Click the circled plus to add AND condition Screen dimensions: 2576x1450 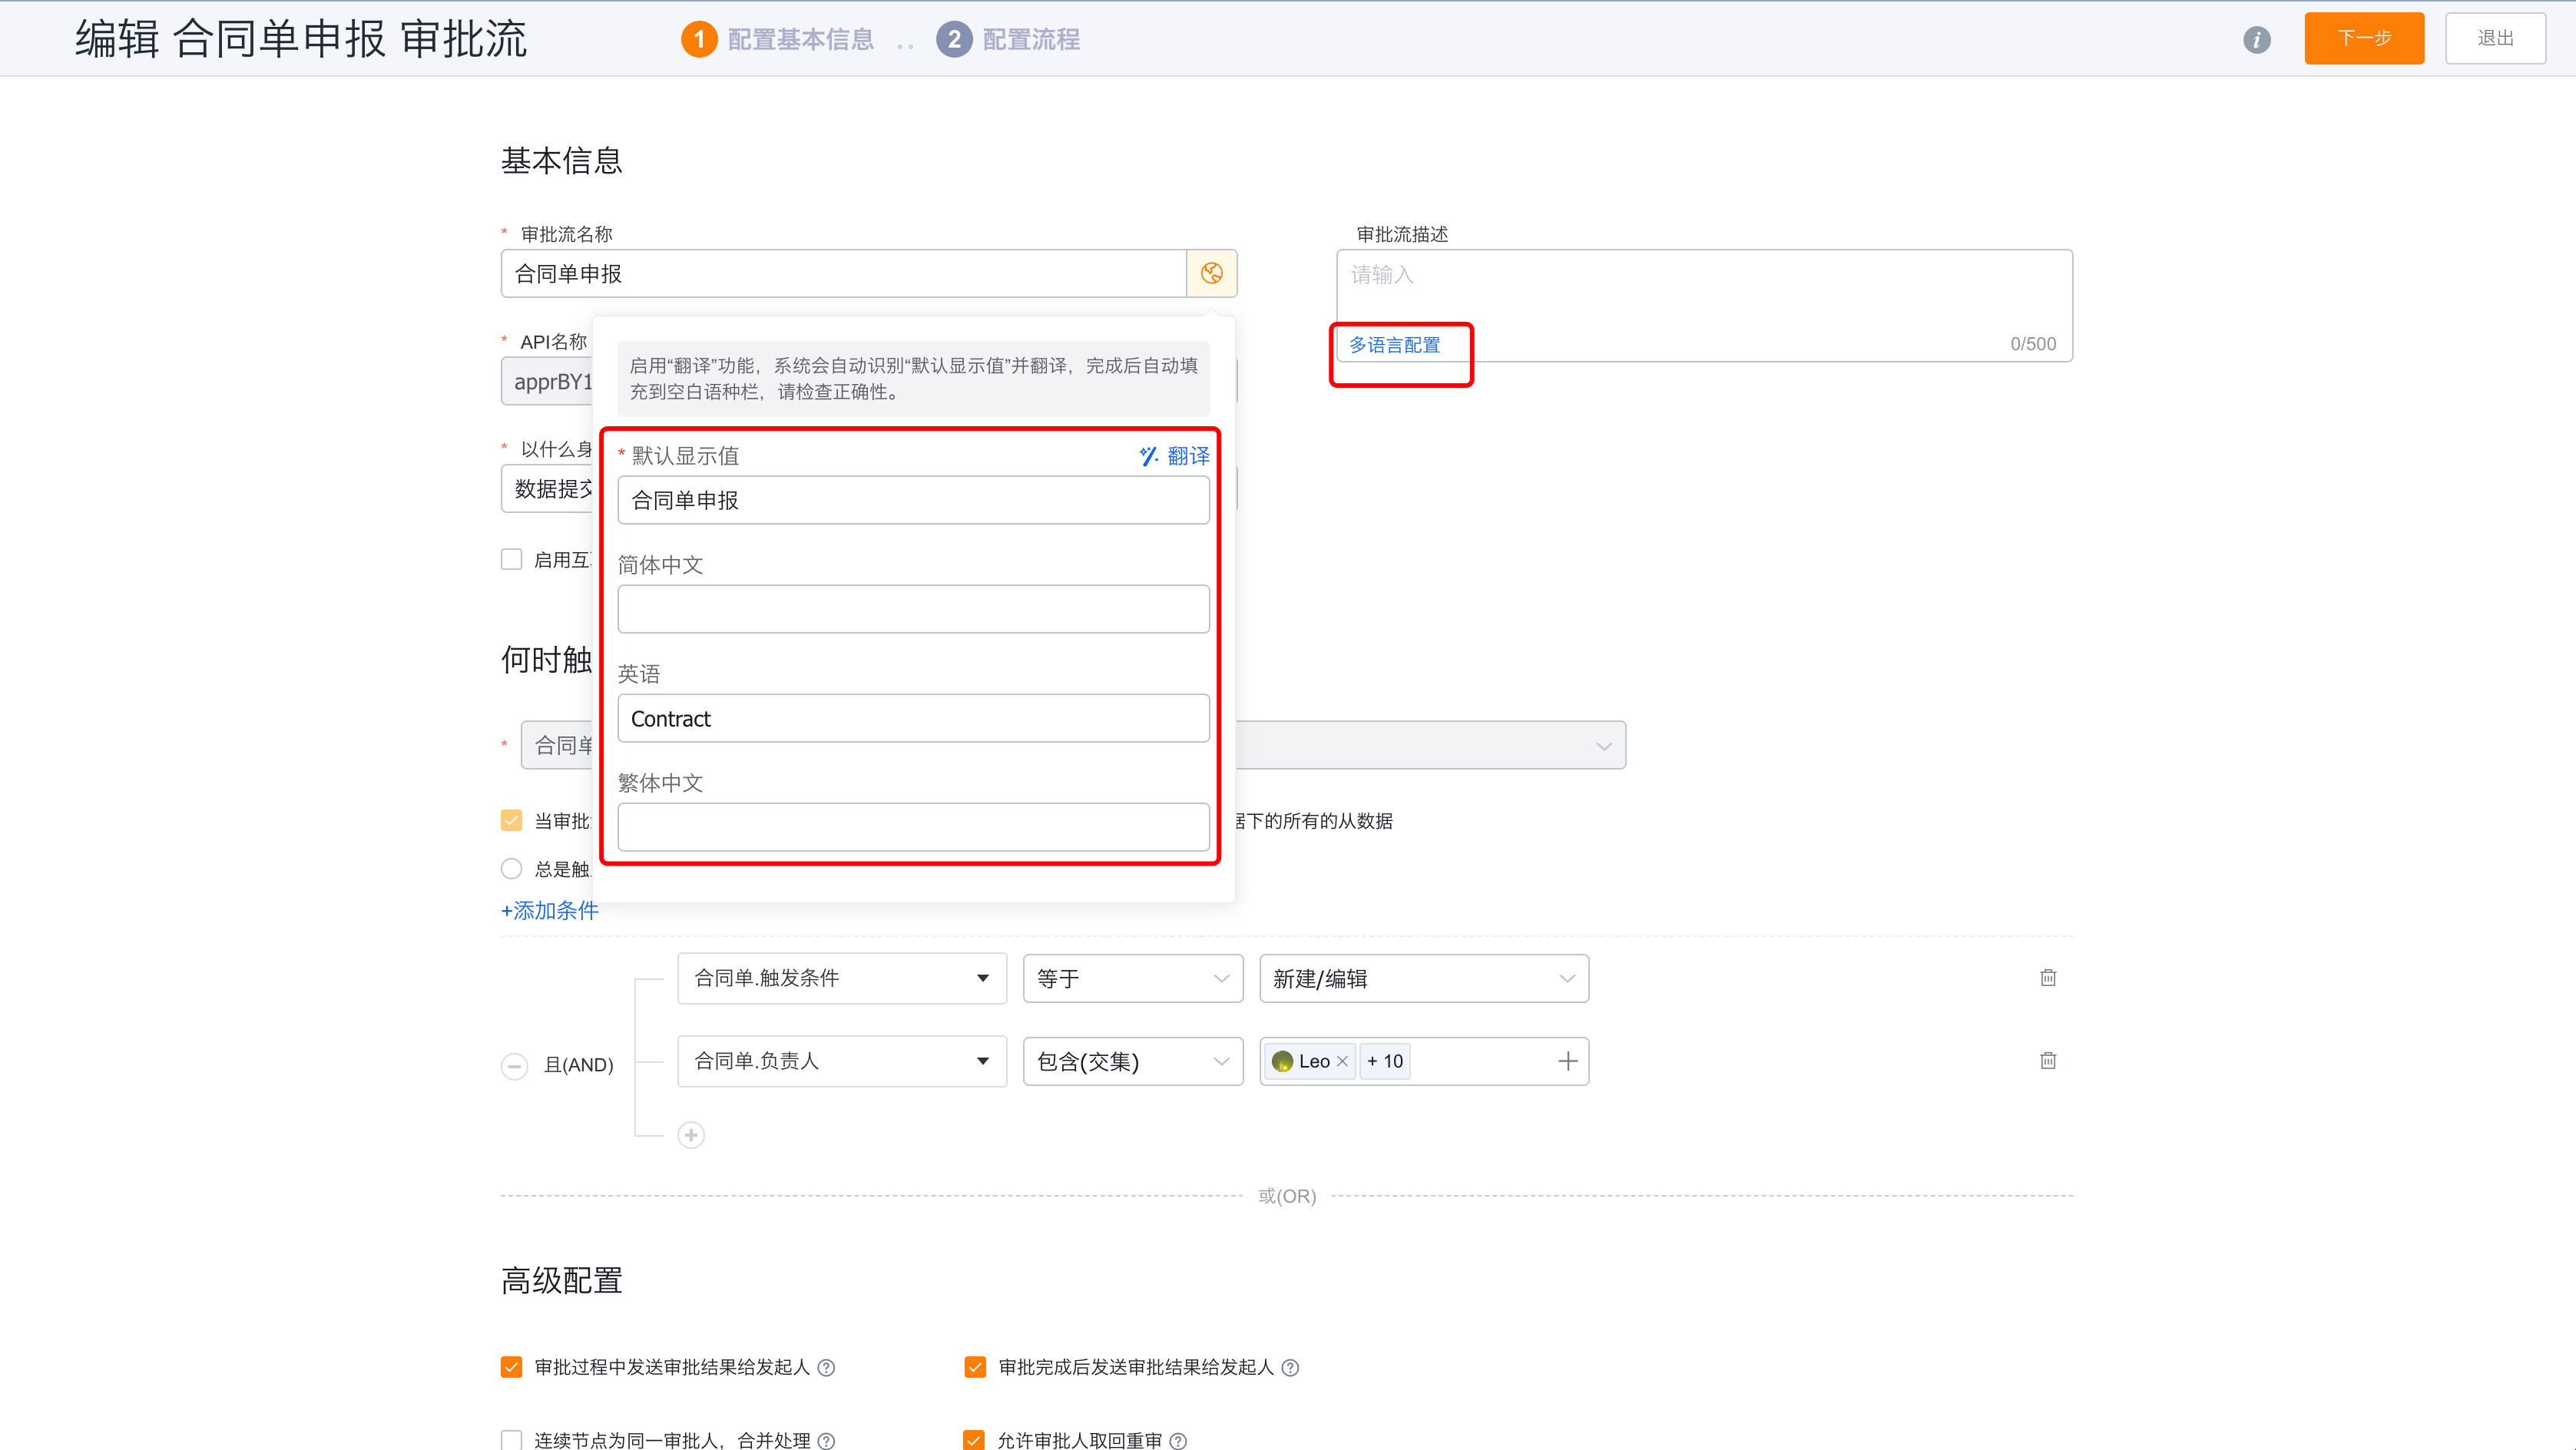[x=691, y=1135]
